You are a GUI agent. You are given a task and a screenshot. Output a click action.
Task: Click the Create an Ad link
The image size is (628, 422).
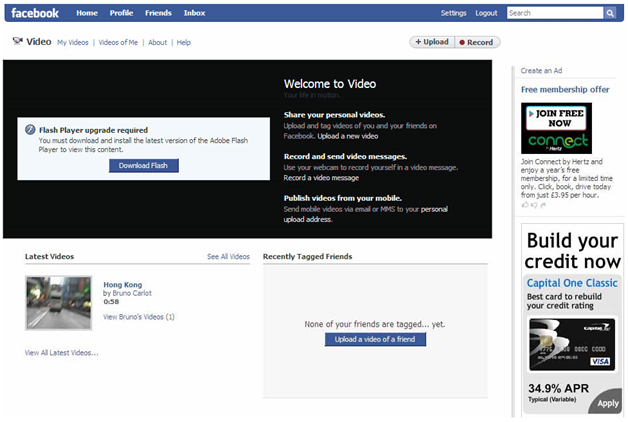[541, 71]
